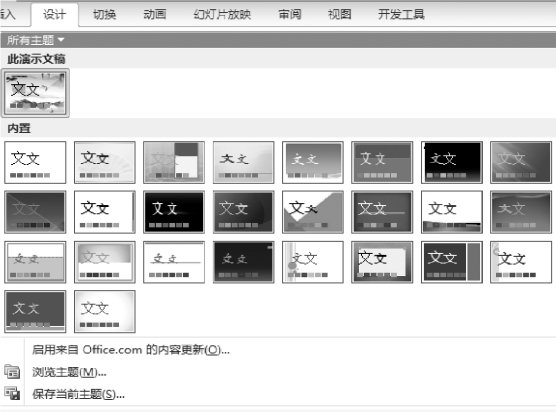Open the 动画 ribbon tab
The image size is (556, 414).
click(155, 15)
